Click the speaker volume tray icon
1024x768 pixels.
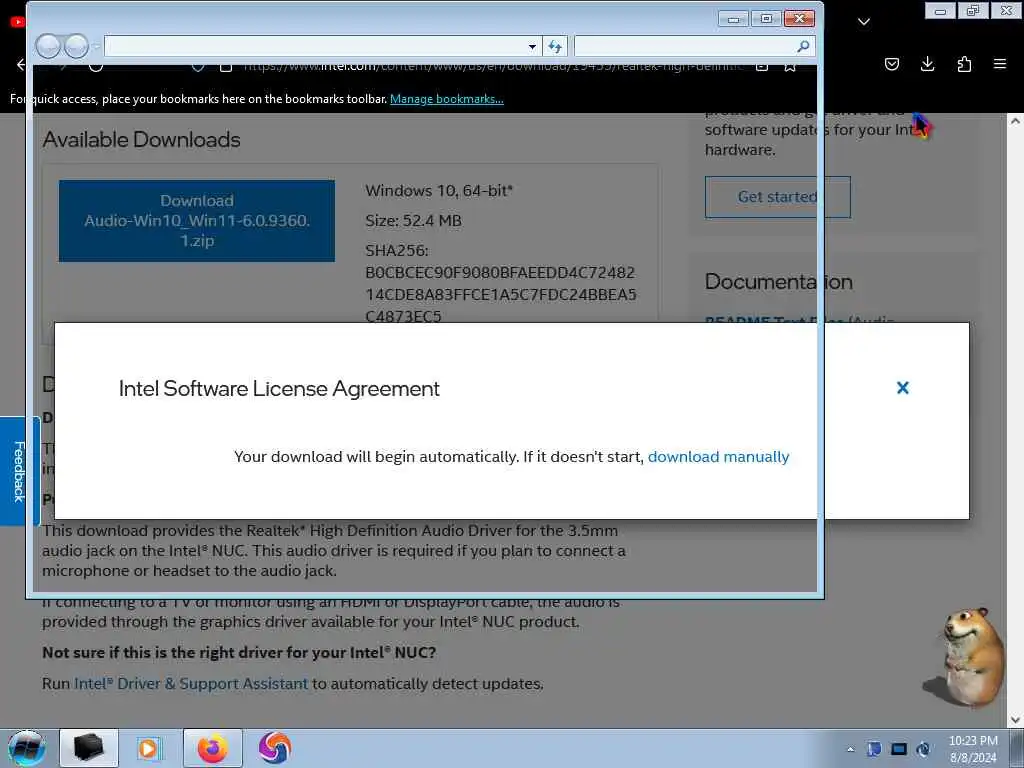(923, 749)
